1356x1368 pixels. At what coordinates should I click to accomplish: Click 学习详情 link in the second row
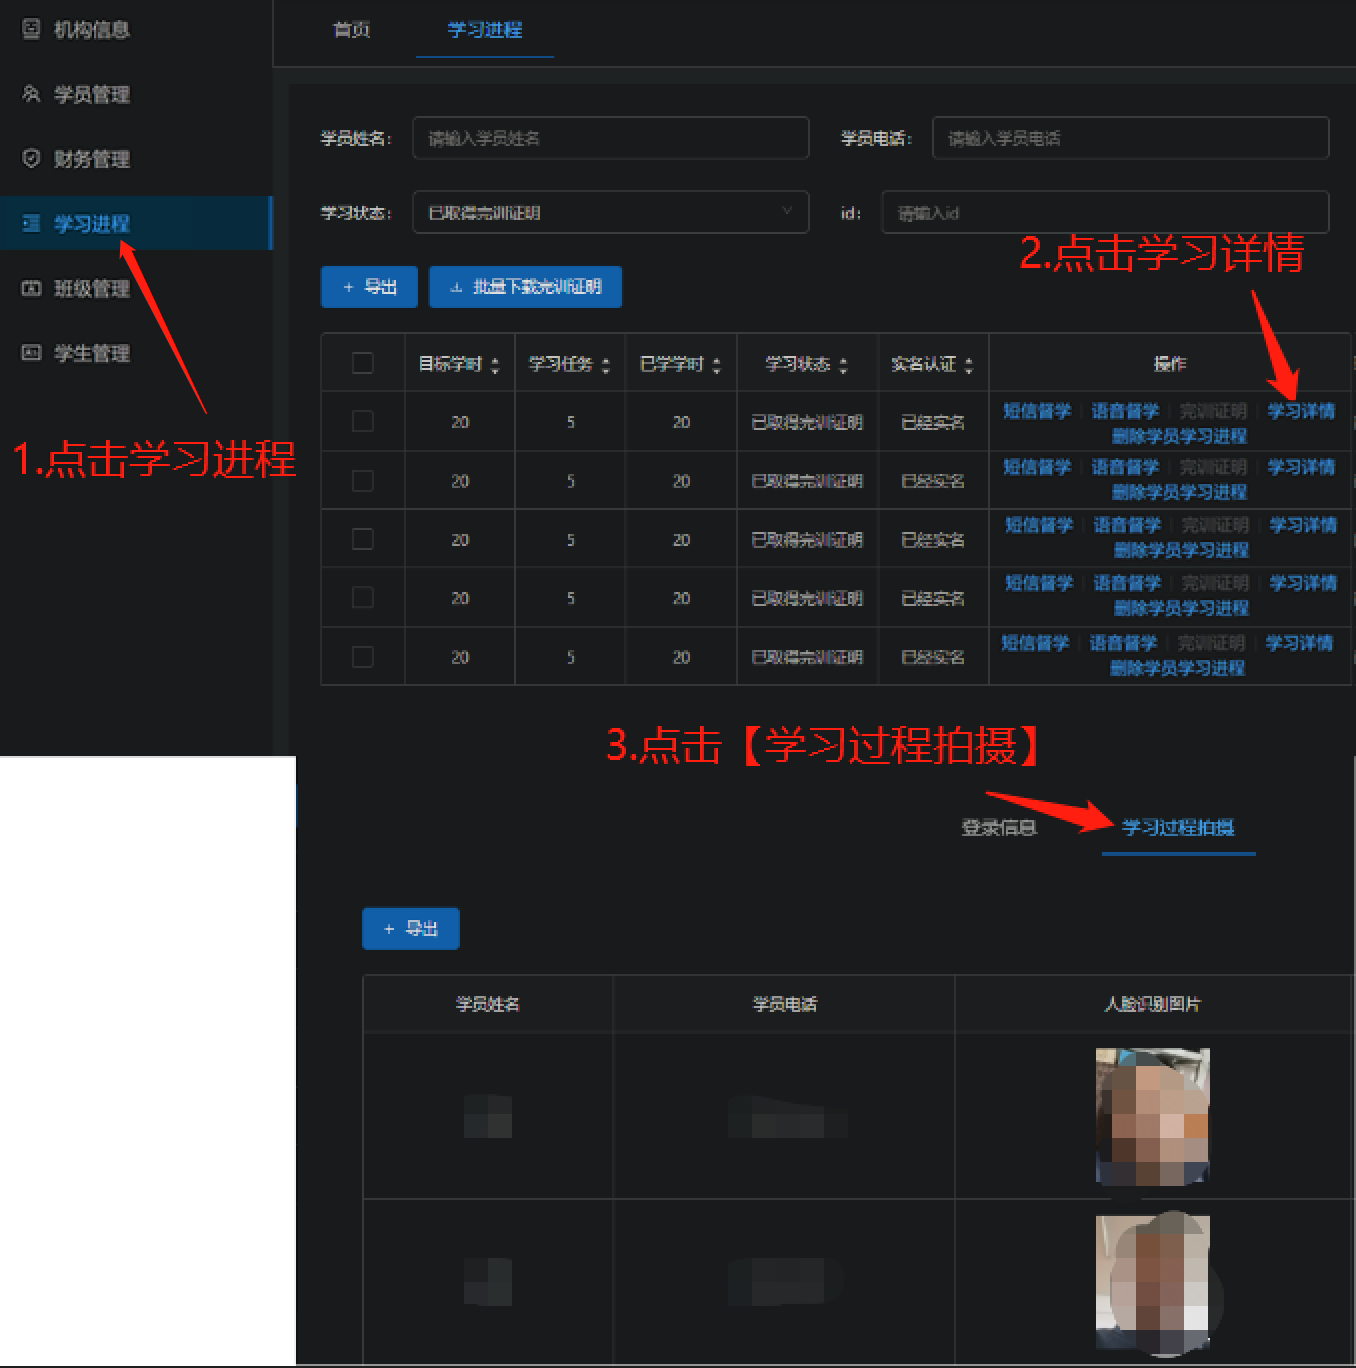tap(1301, 467)
